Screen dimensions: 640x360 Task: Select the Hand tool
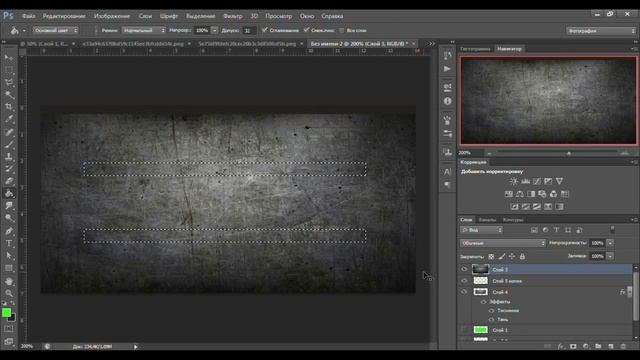coord(9,281)
